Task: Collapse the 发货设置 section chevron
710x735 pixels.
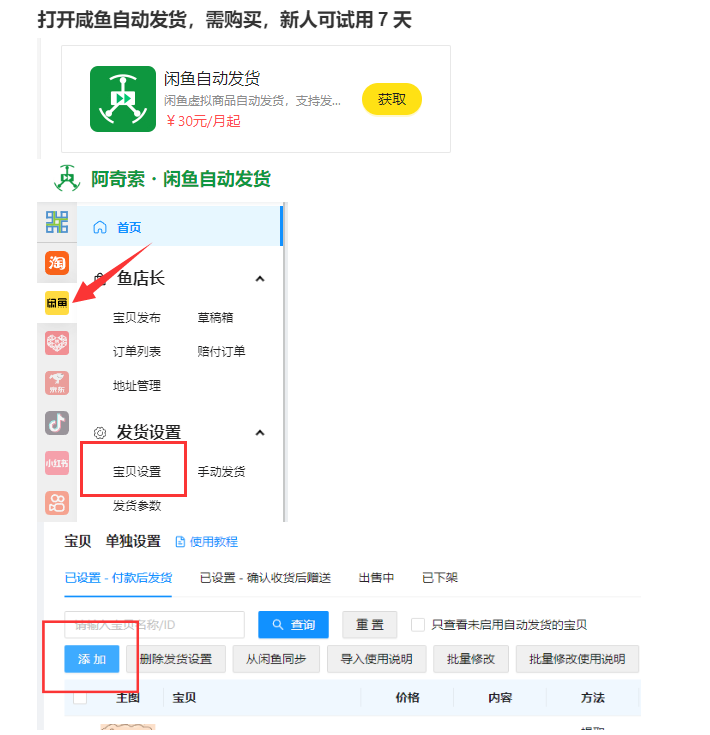Action: coord(260,433)
